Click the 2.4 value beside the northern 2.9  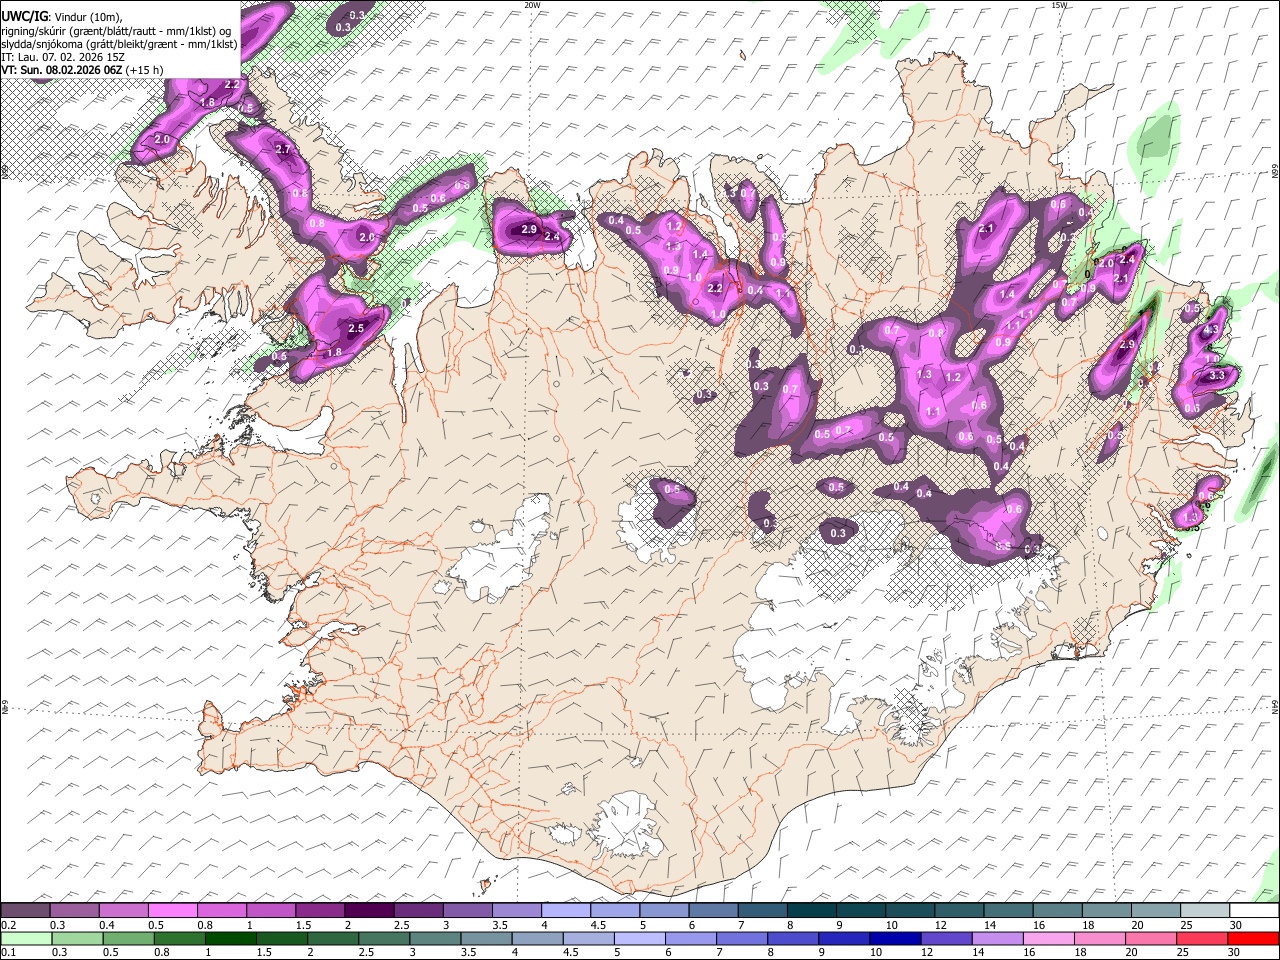click(x=552, y=237)
